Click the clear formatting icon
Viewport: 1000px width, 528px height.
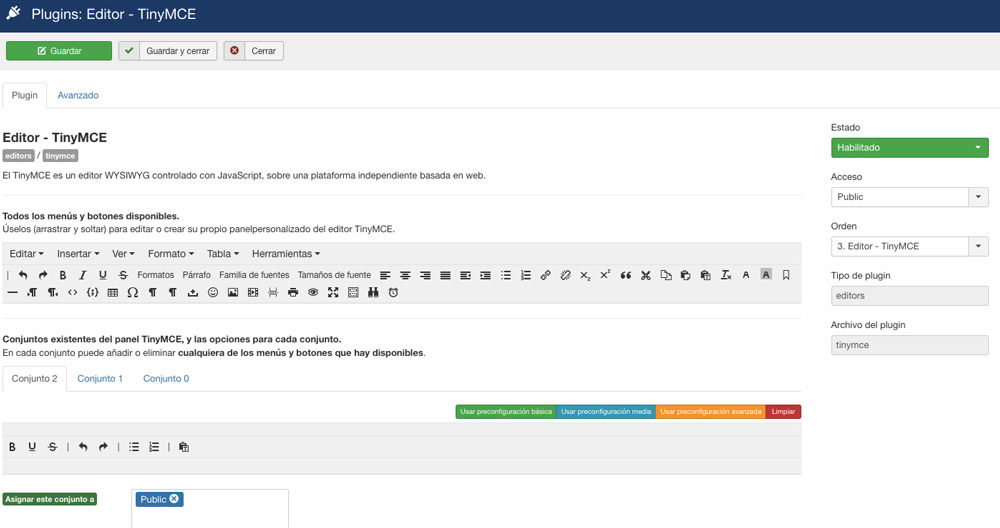tap(726, 275)
